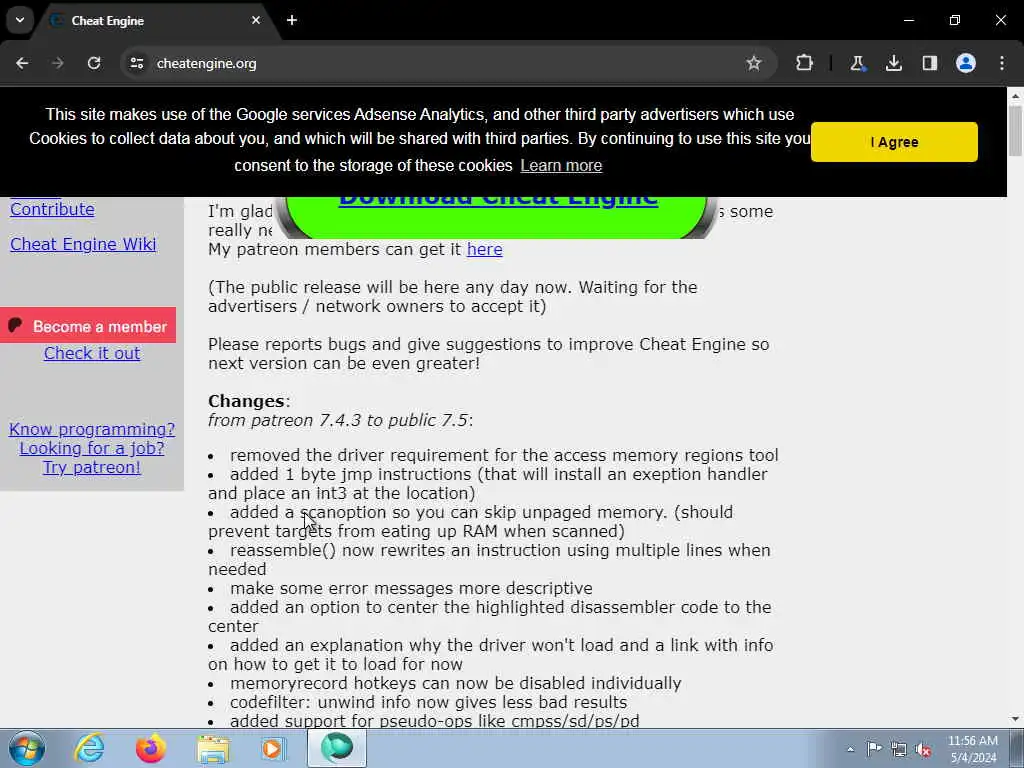The image size is (1024, 768).
Task: Open the Chrome three-dot menu
Action: coord(1002,63)
